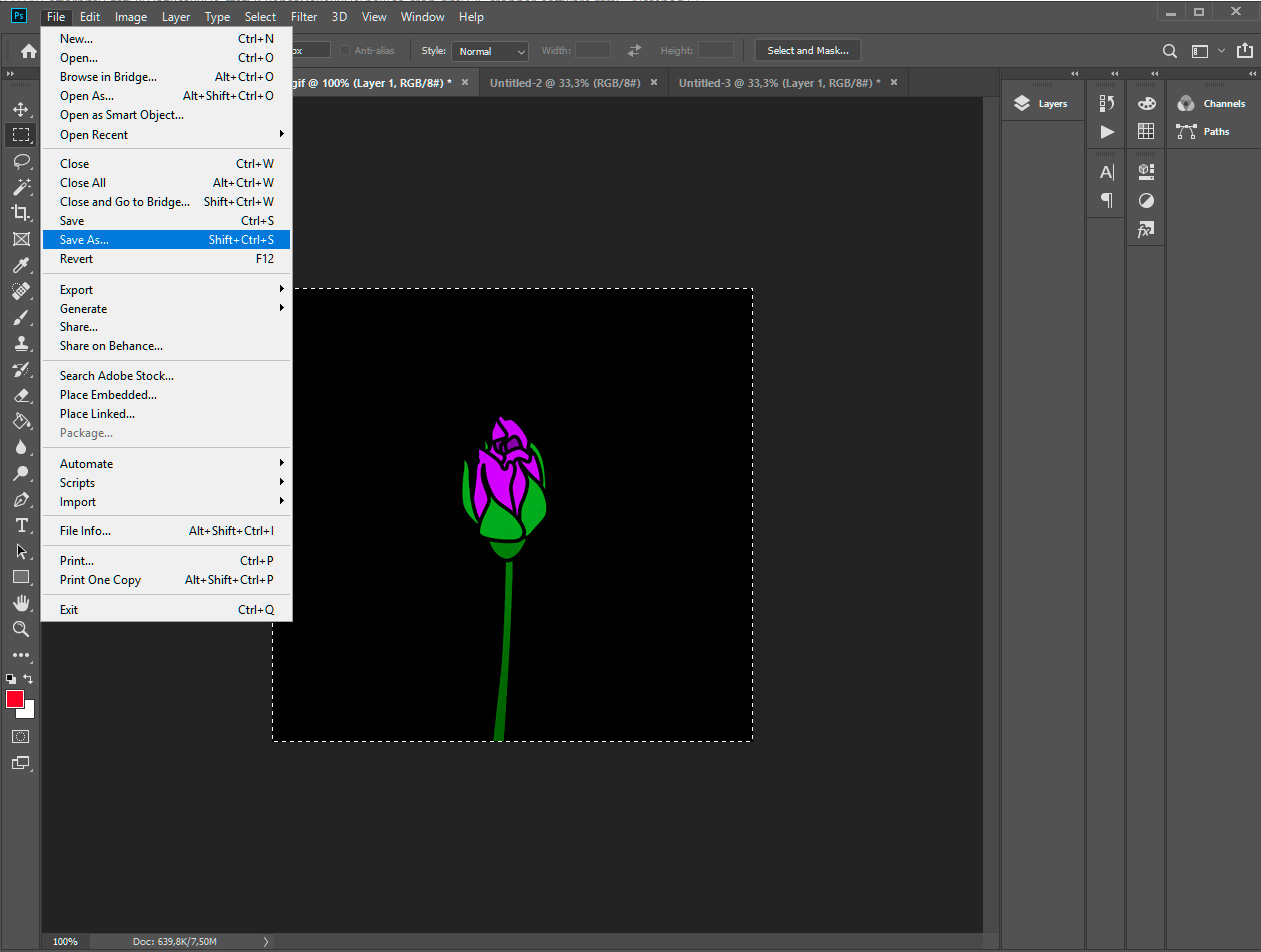Select the Crop tool
This screenshot has height=952, width=1261.
21,213
